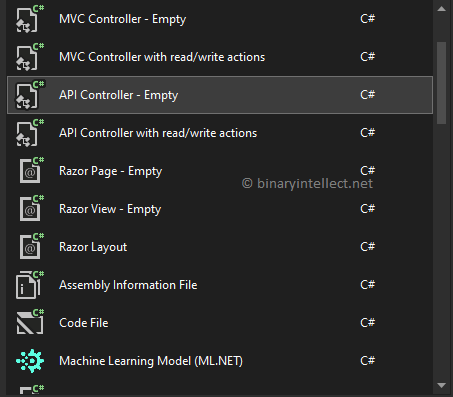Click the MVC Controller - Empty template icon
Viewport: 453px width, 397px height.
pos(30,19)
